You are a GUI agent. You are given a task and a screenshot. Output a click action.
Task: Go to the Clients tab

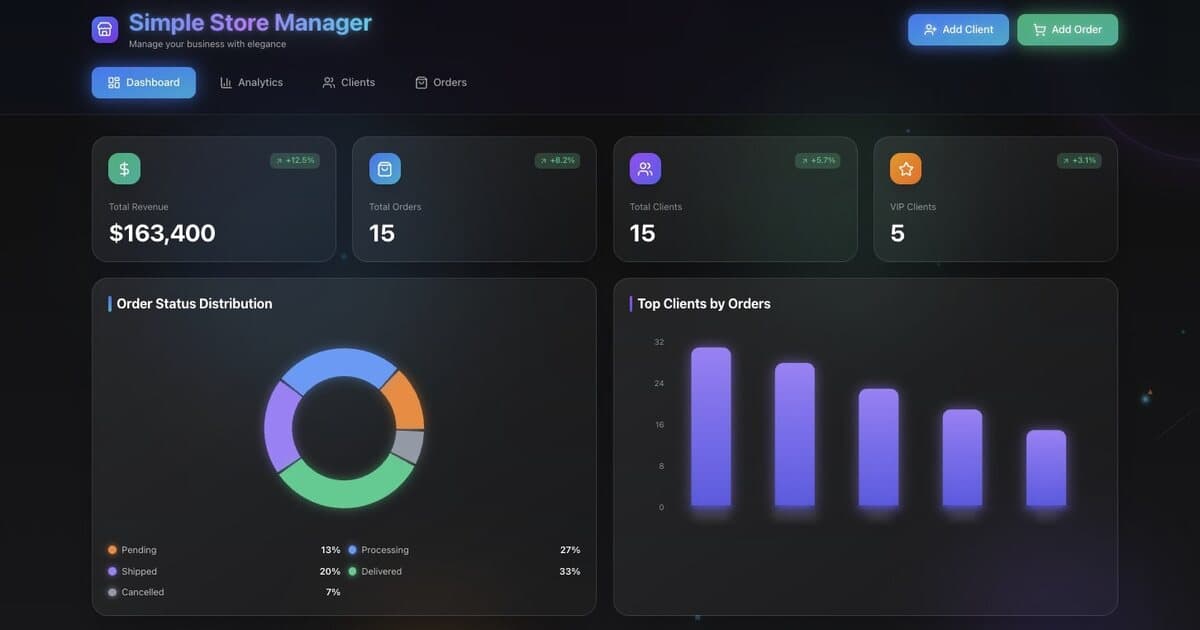pyautogui.click(x=349, y=83)
